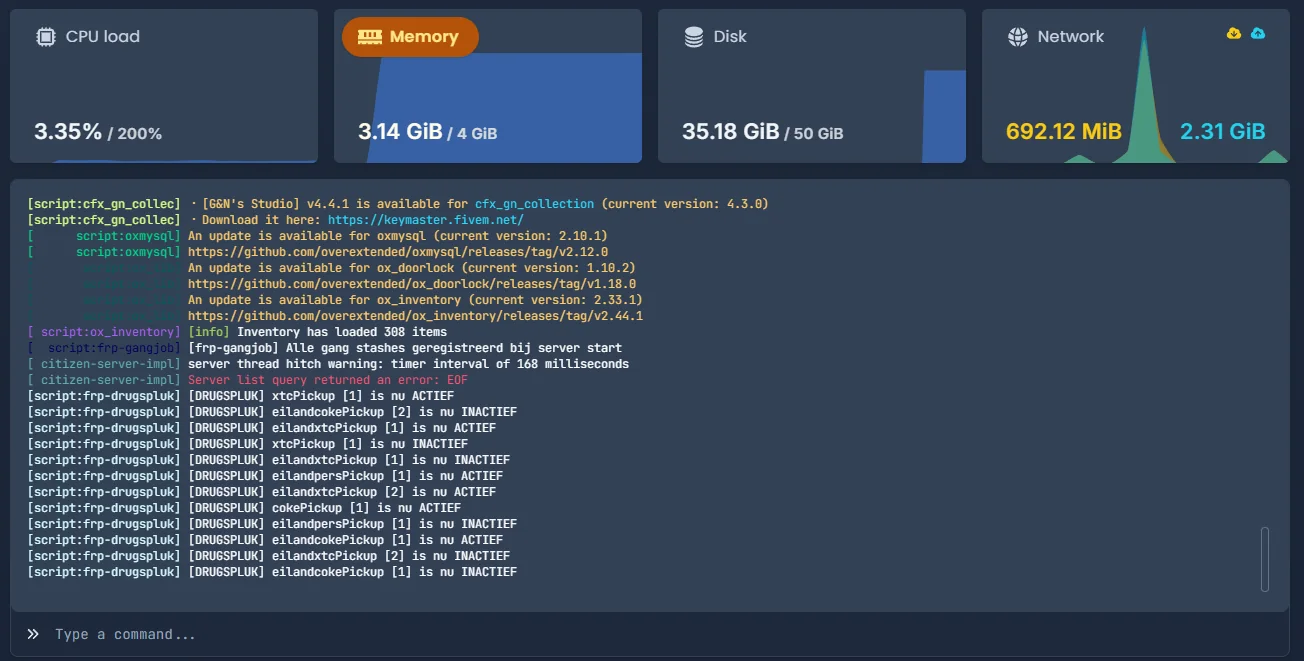
Task: Click the memory stick icon in the orange pill
Action: coord(369,37)
